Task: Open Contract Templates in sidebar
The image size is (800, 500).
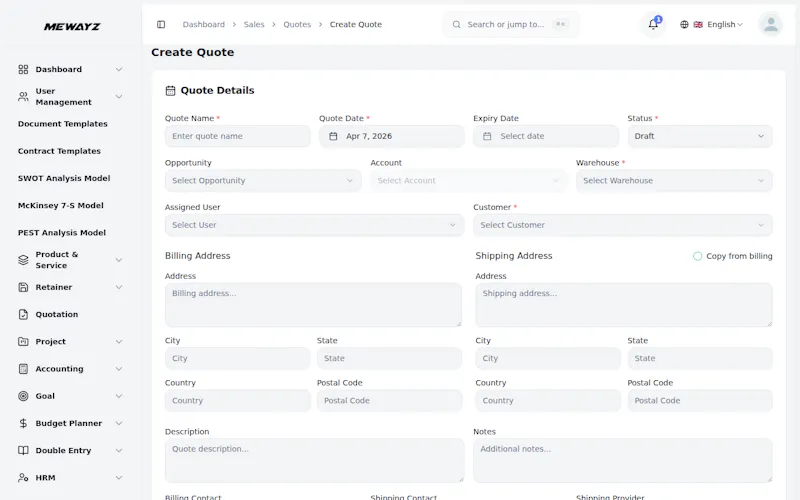Action: click(59, 151)
